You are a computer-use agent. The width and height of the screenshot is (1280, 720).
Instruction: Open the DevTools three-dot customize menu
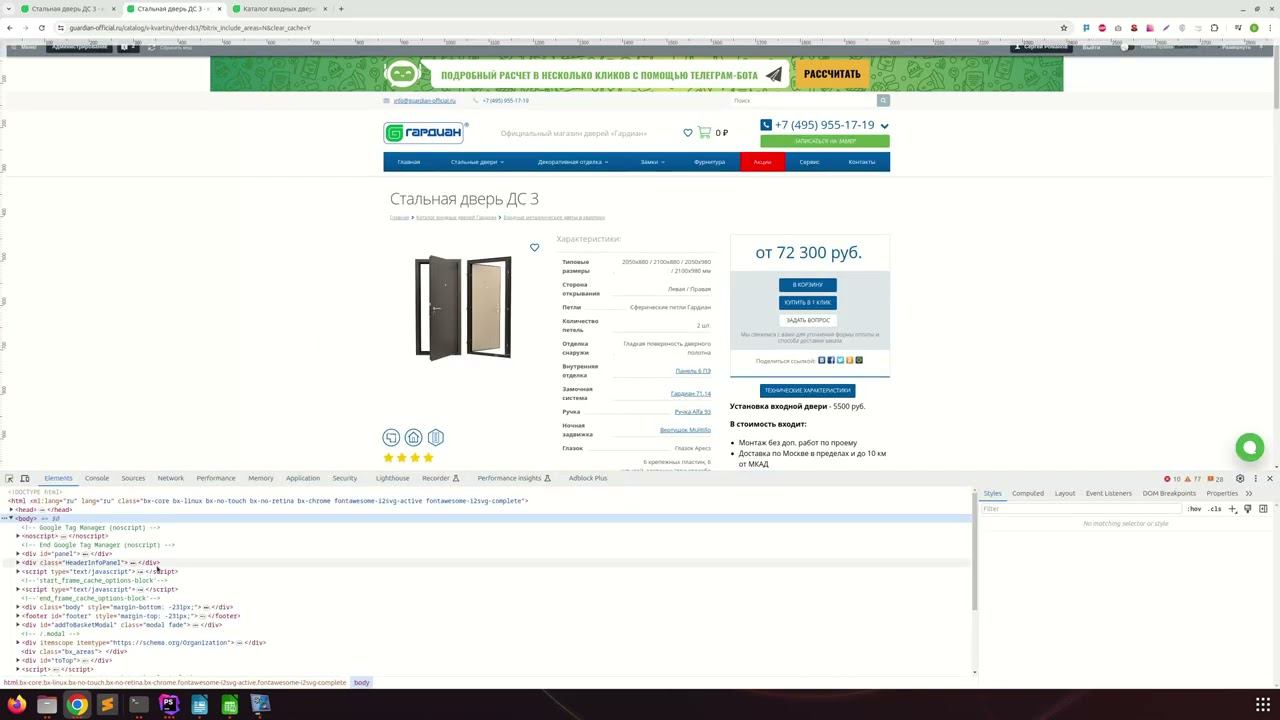tap(1255, 478)
